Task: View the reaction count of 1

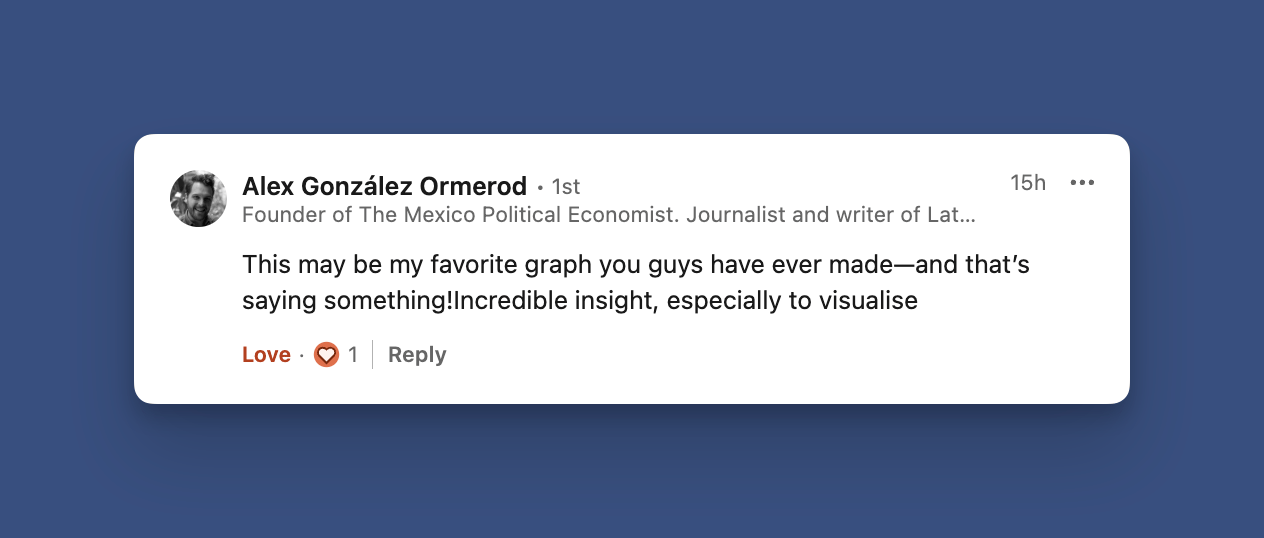Action: [352, 355]
